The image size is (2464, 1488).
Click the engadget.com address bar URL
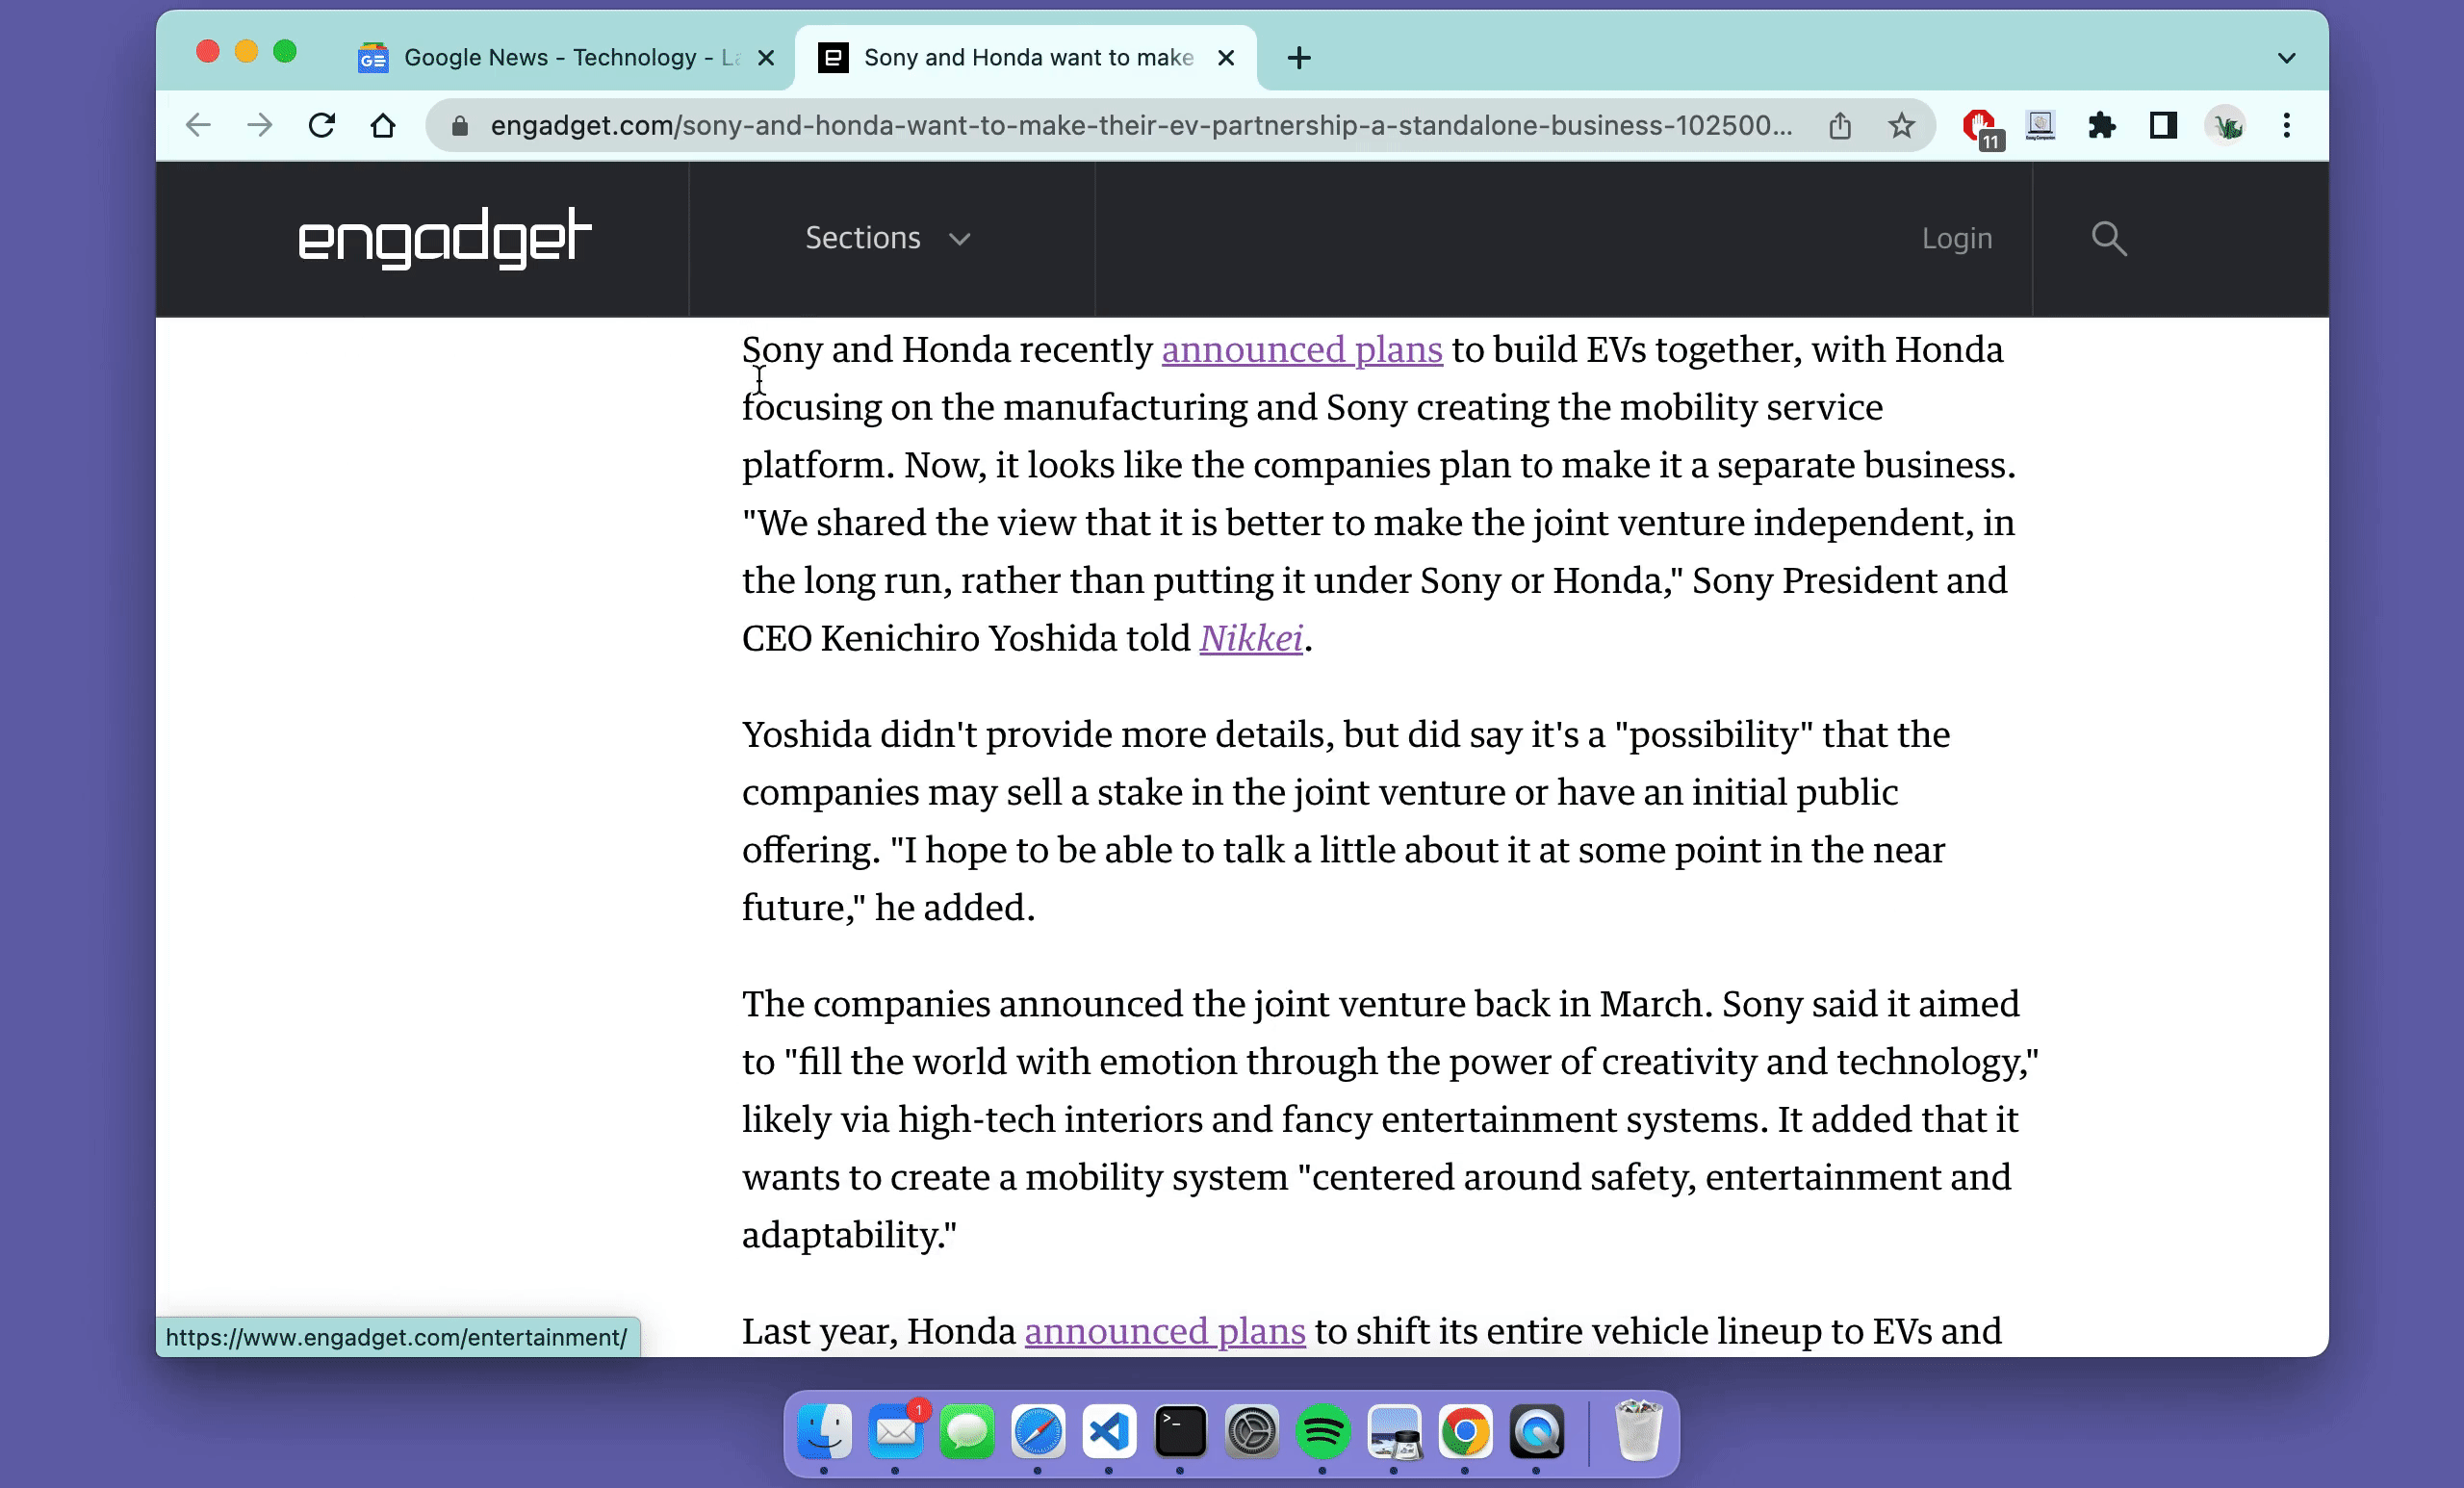pos(1140,126)
